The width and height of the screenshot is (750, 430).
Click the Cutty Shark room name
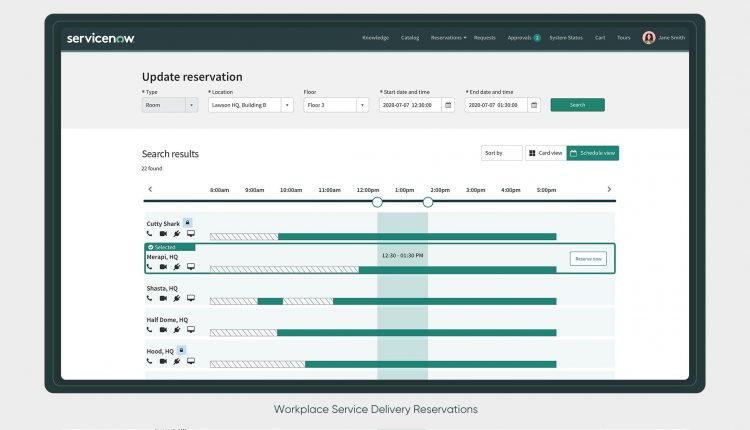[x=163, y=224]
